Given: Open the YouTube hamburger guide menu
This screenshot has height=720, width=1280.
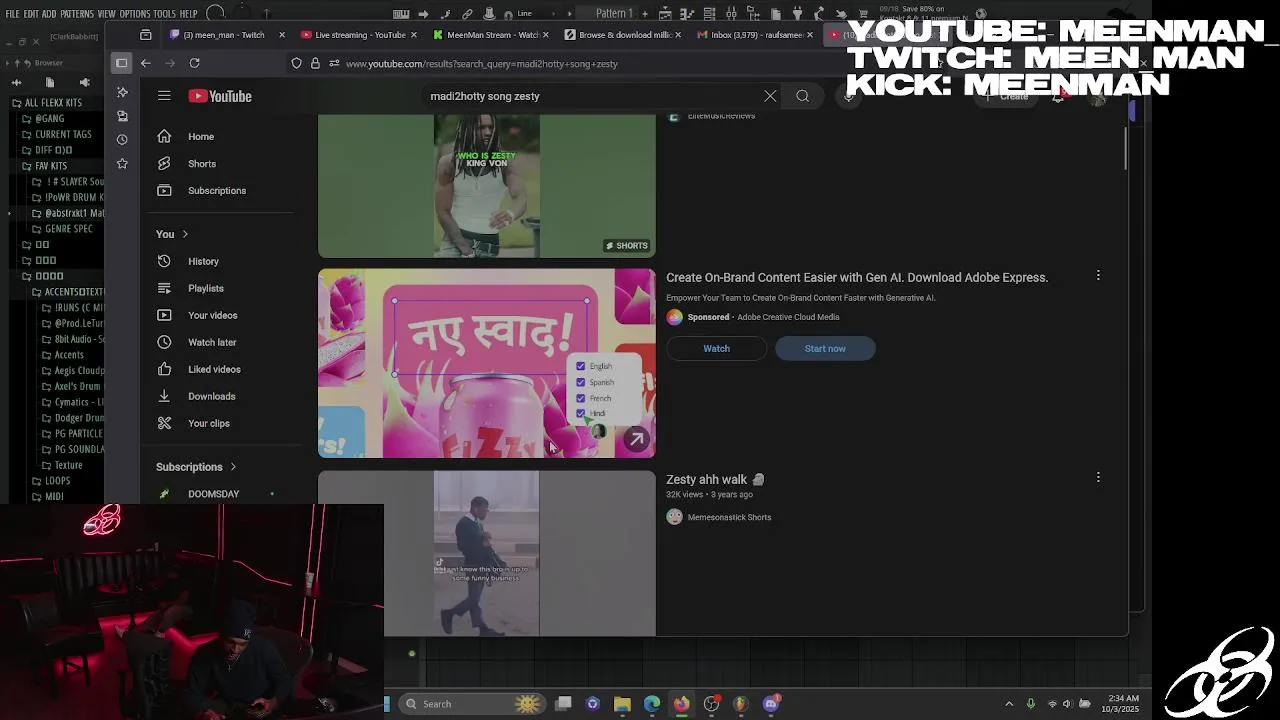Looking at the screenshot, I should click(164, 96).
